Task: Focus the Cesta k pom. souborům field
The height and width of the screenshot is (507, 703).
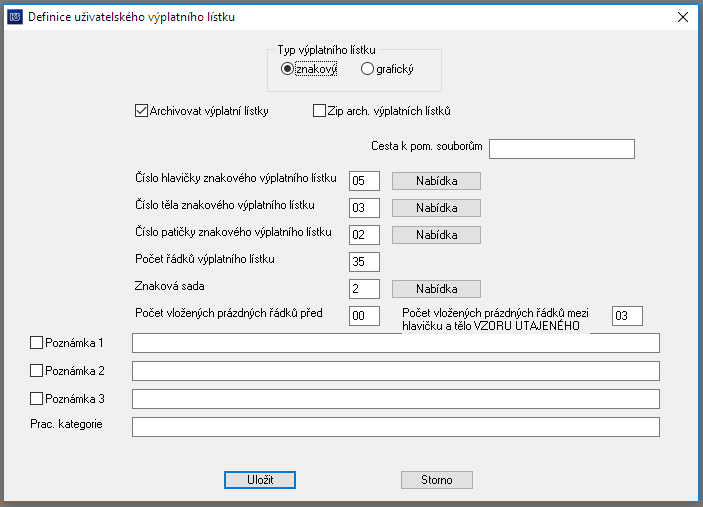Action: [562, 149]
